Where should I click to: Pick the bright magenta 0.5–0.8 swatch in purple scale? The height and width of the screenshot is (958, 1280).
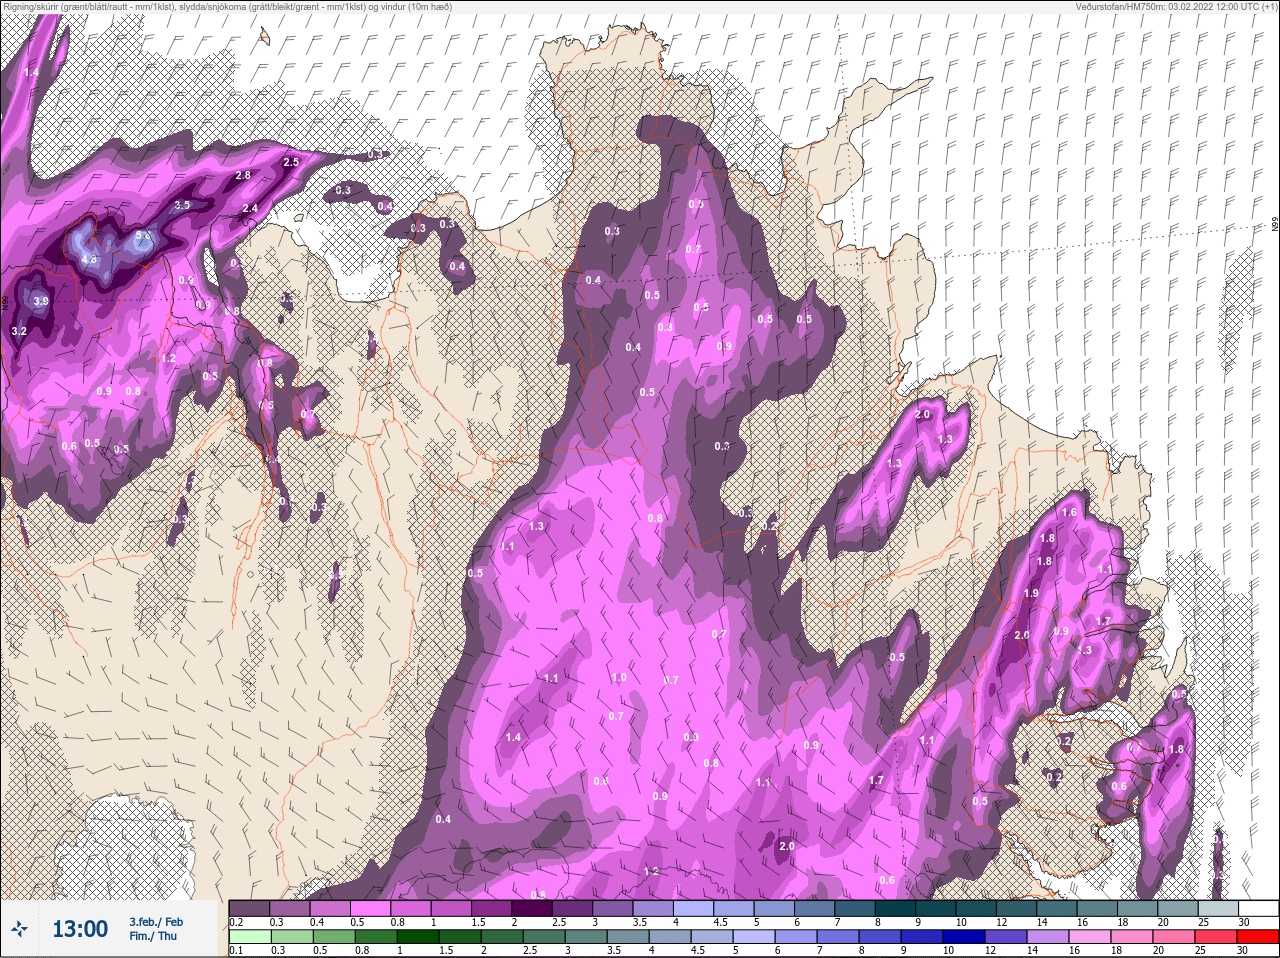[370, 908]
